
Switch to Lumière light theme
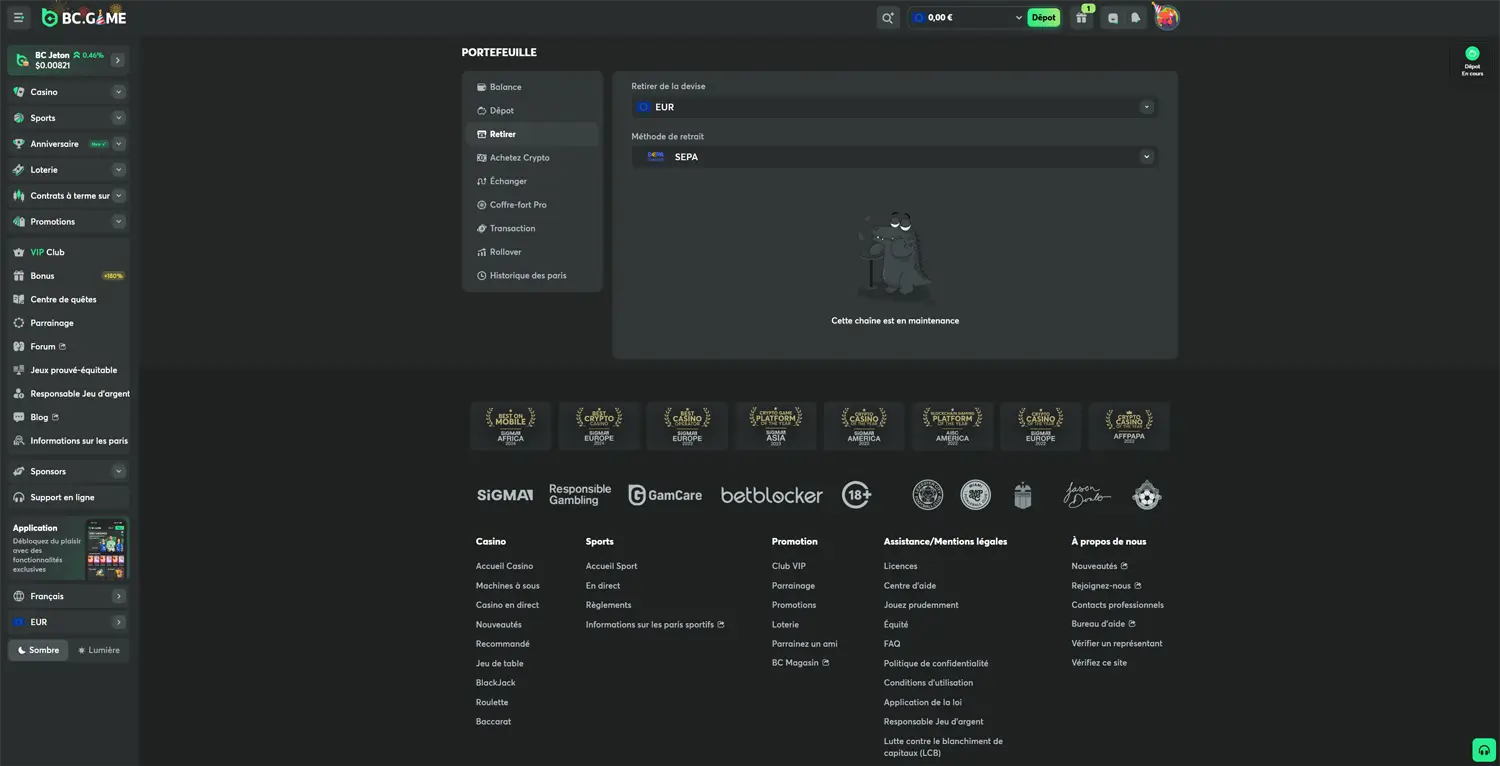99,650
